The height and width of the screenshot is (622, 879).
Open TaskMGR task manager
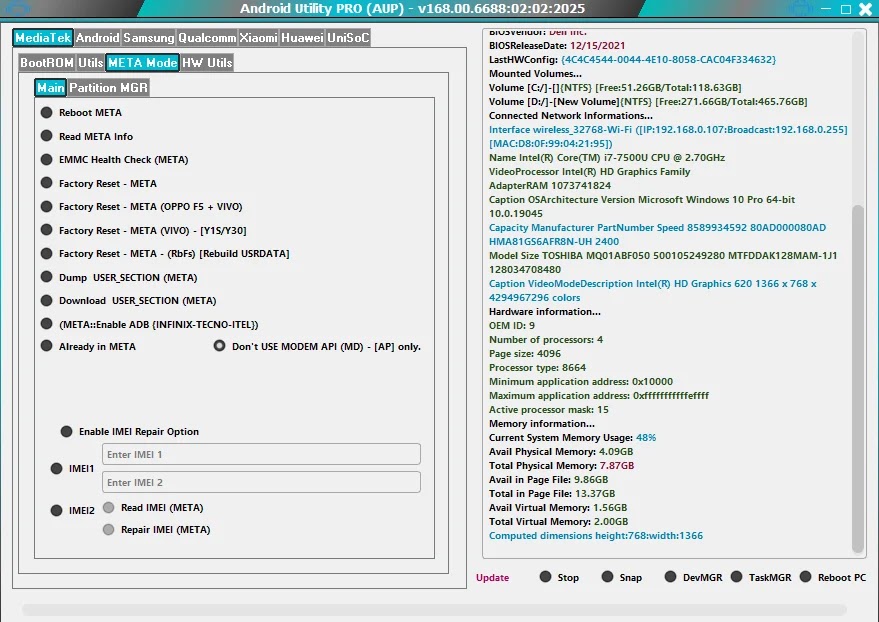click(x=761, y=577)
